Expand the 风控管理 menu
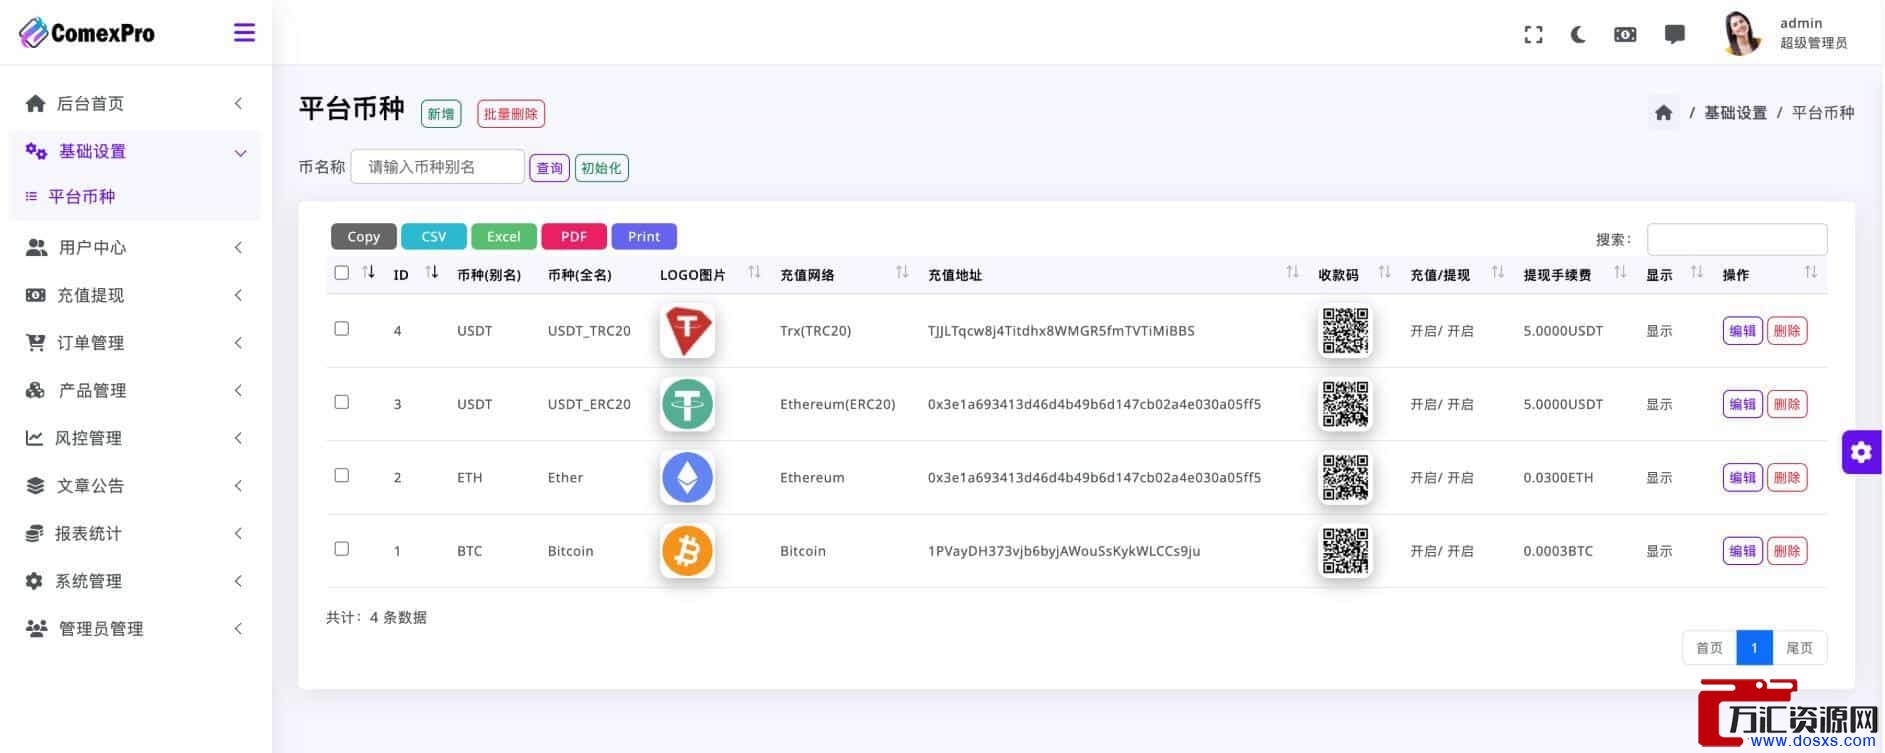Image resolution: width=1885 pixels, height=753 pixels. pyautogui.click(x=135, y=438)
